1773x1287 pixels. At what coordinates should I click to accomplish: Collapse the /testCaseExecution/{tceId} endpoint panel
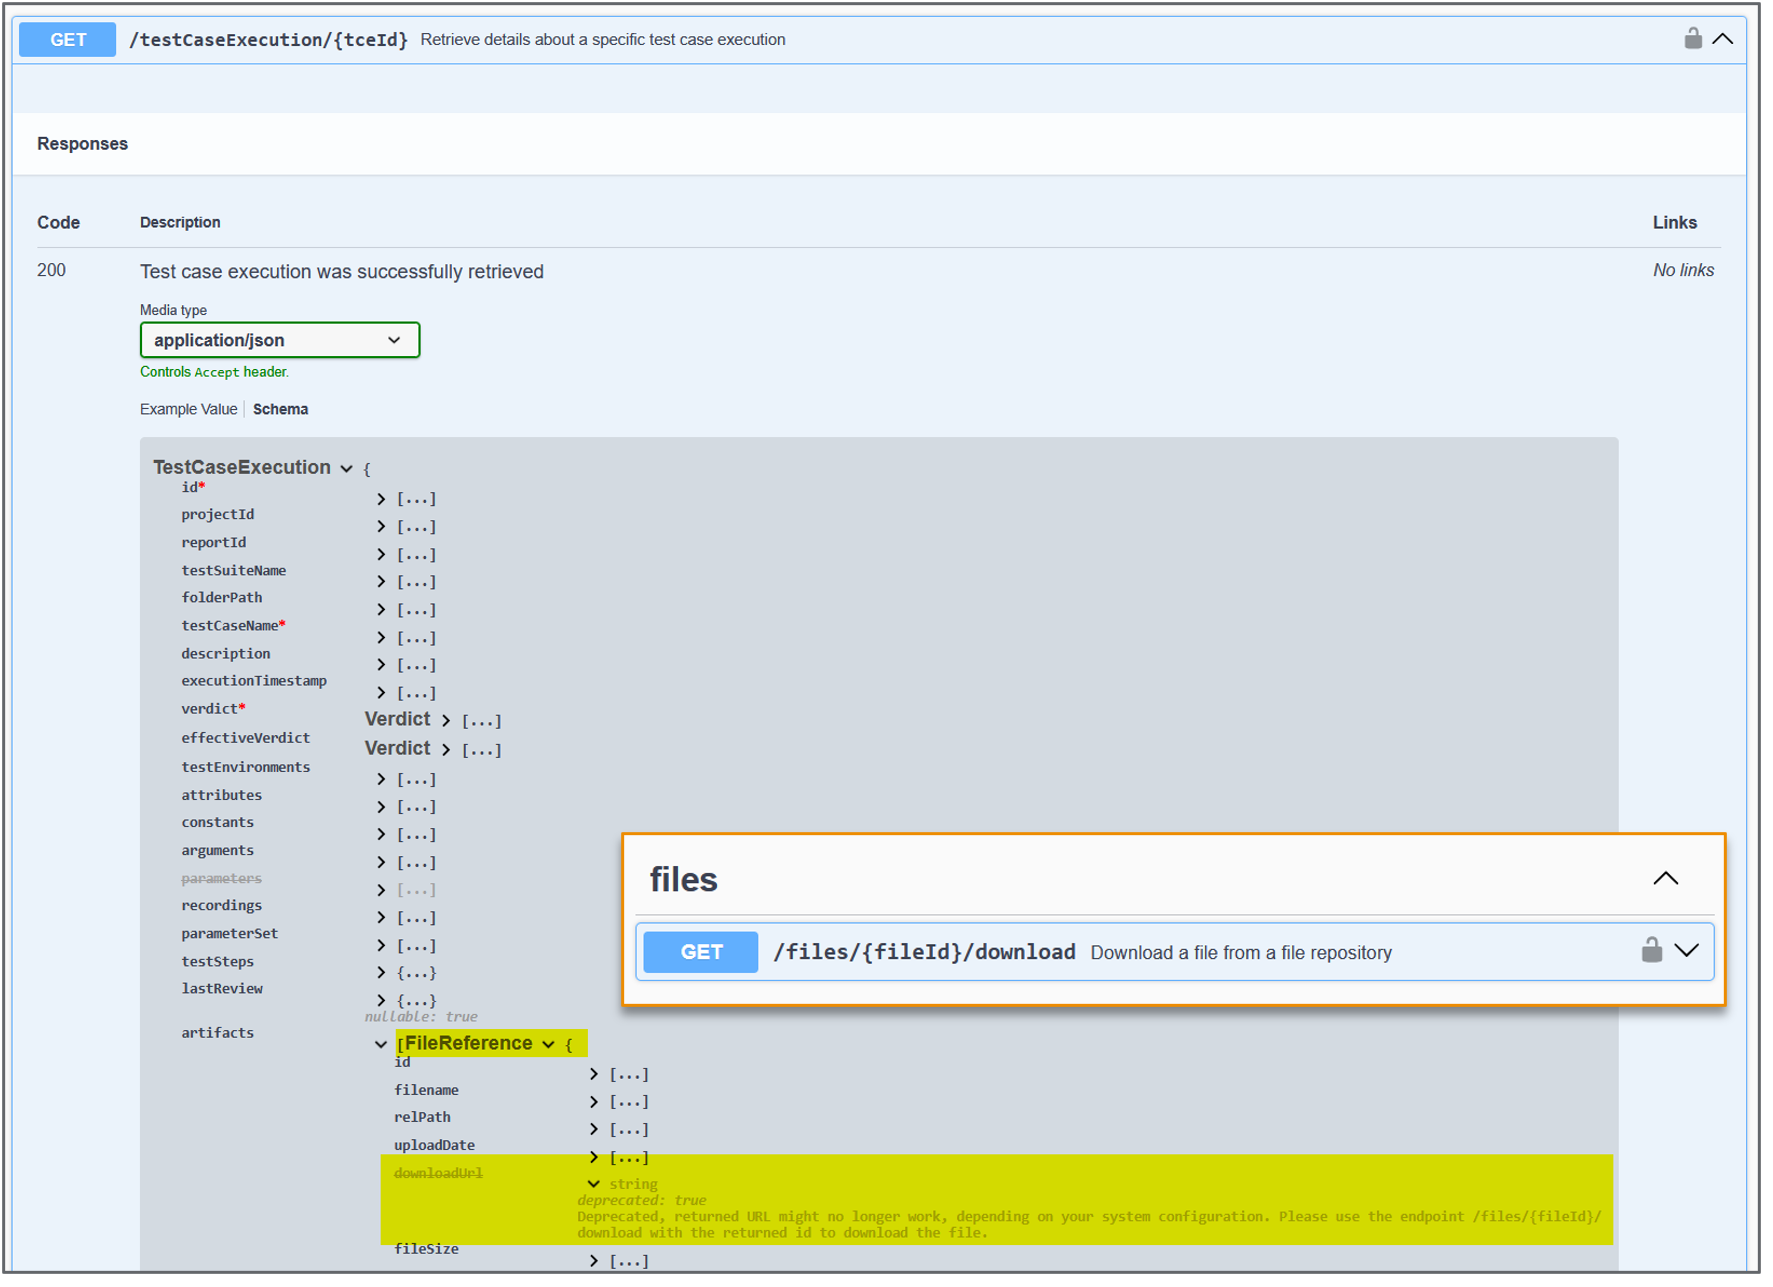[1723, 38]
